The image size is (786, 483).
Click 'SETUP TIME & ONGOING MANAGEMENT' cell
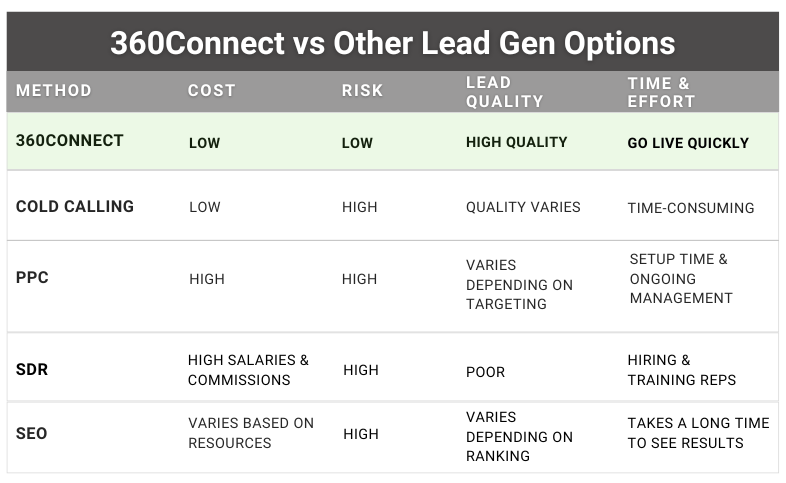click(681, 278)
